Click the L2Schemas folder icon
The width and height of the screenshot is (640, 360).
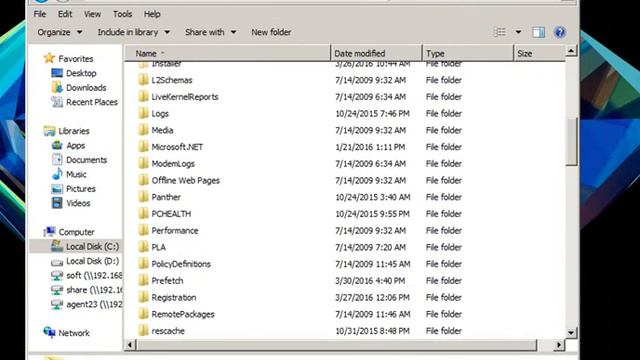(x=143, y=80)
